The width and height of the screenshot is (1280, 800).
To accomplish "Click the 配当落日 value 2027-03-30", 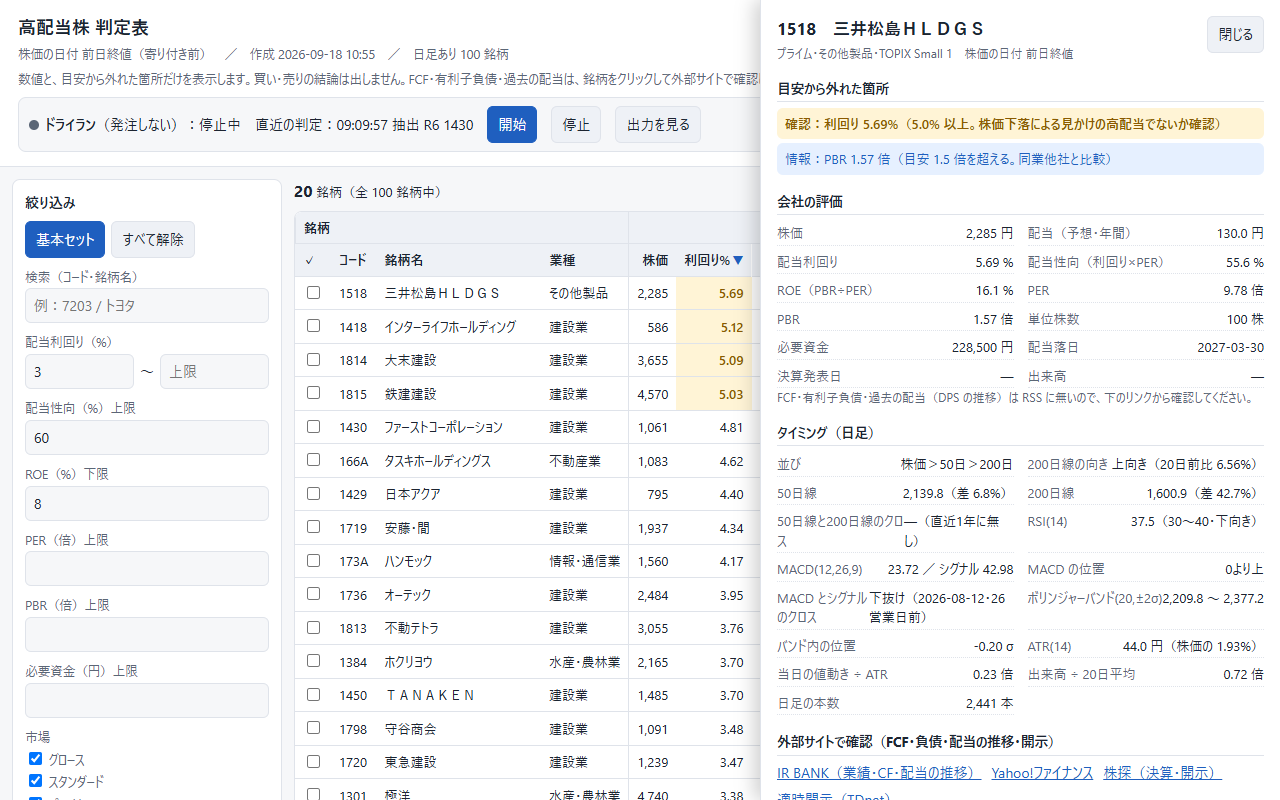I will click(x=1230, y=347).
